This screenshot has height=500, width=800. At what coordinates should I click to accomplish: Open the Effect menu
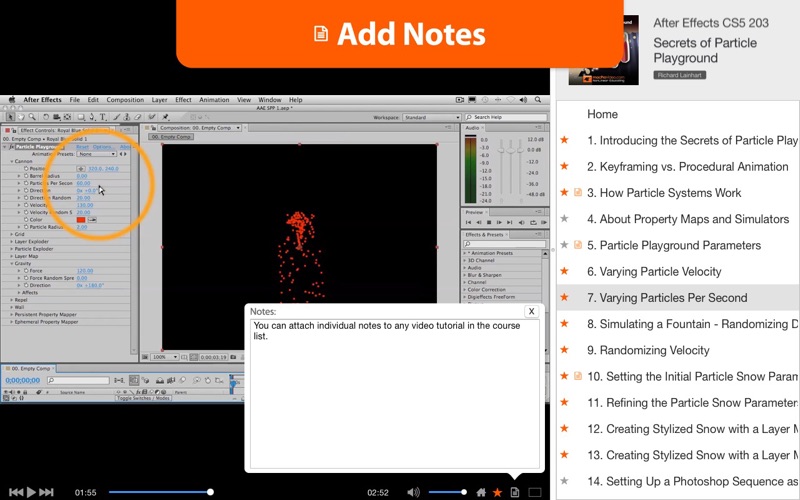183,100
